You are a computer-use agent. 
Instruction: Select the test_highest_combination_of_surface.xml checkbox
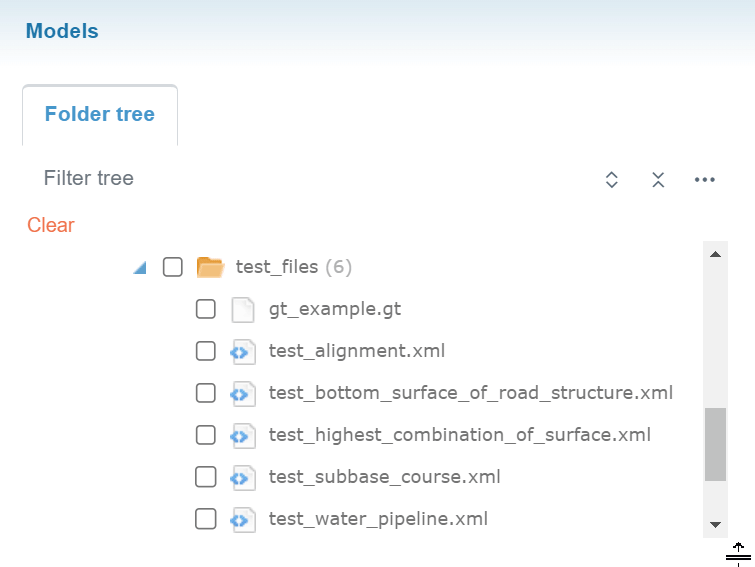[206, 435]
